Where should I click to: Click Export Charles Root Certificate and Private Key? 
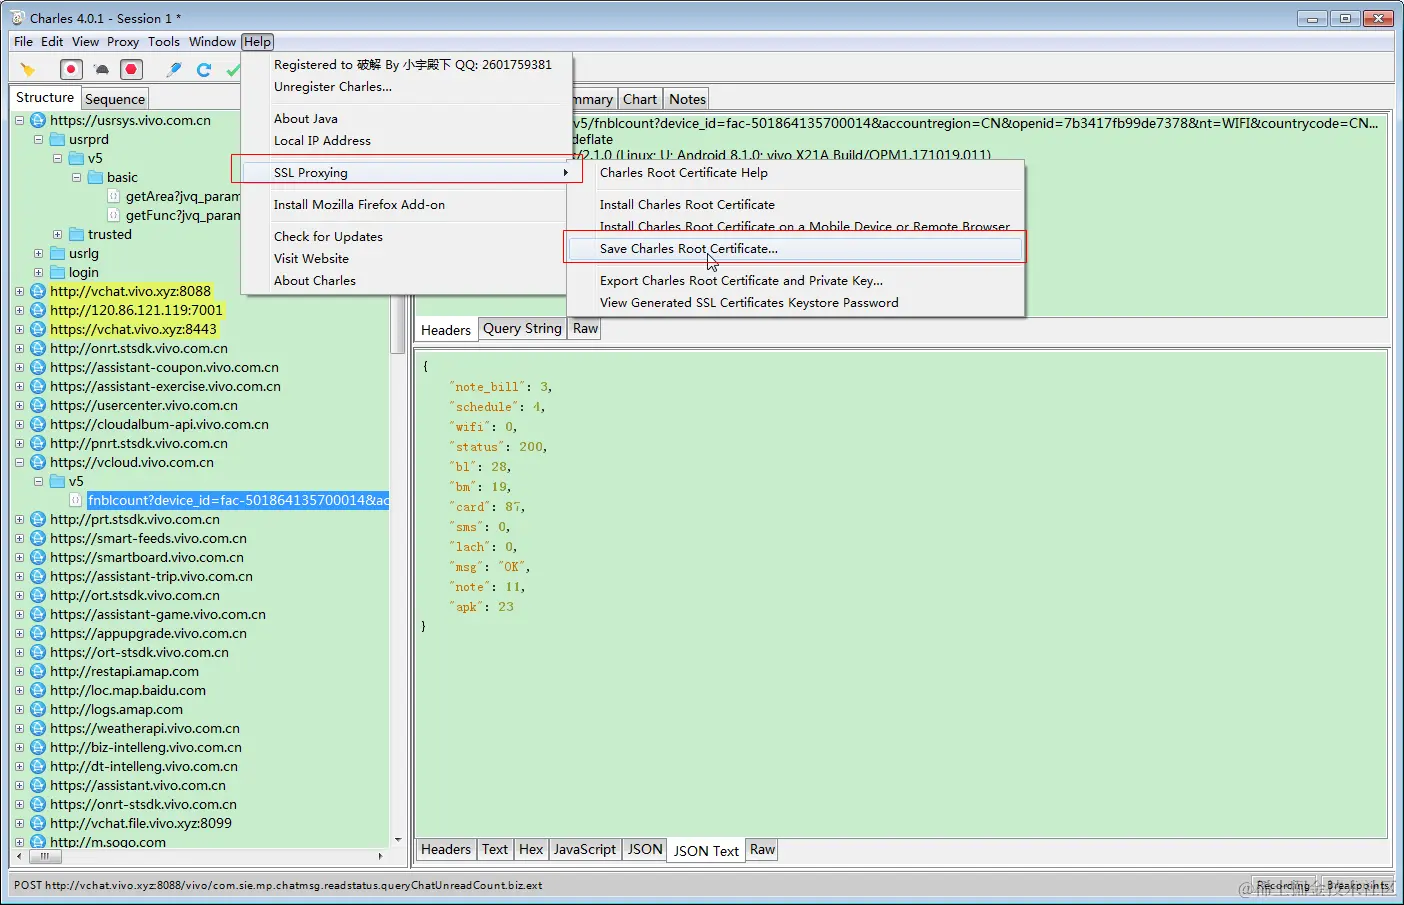795,281
